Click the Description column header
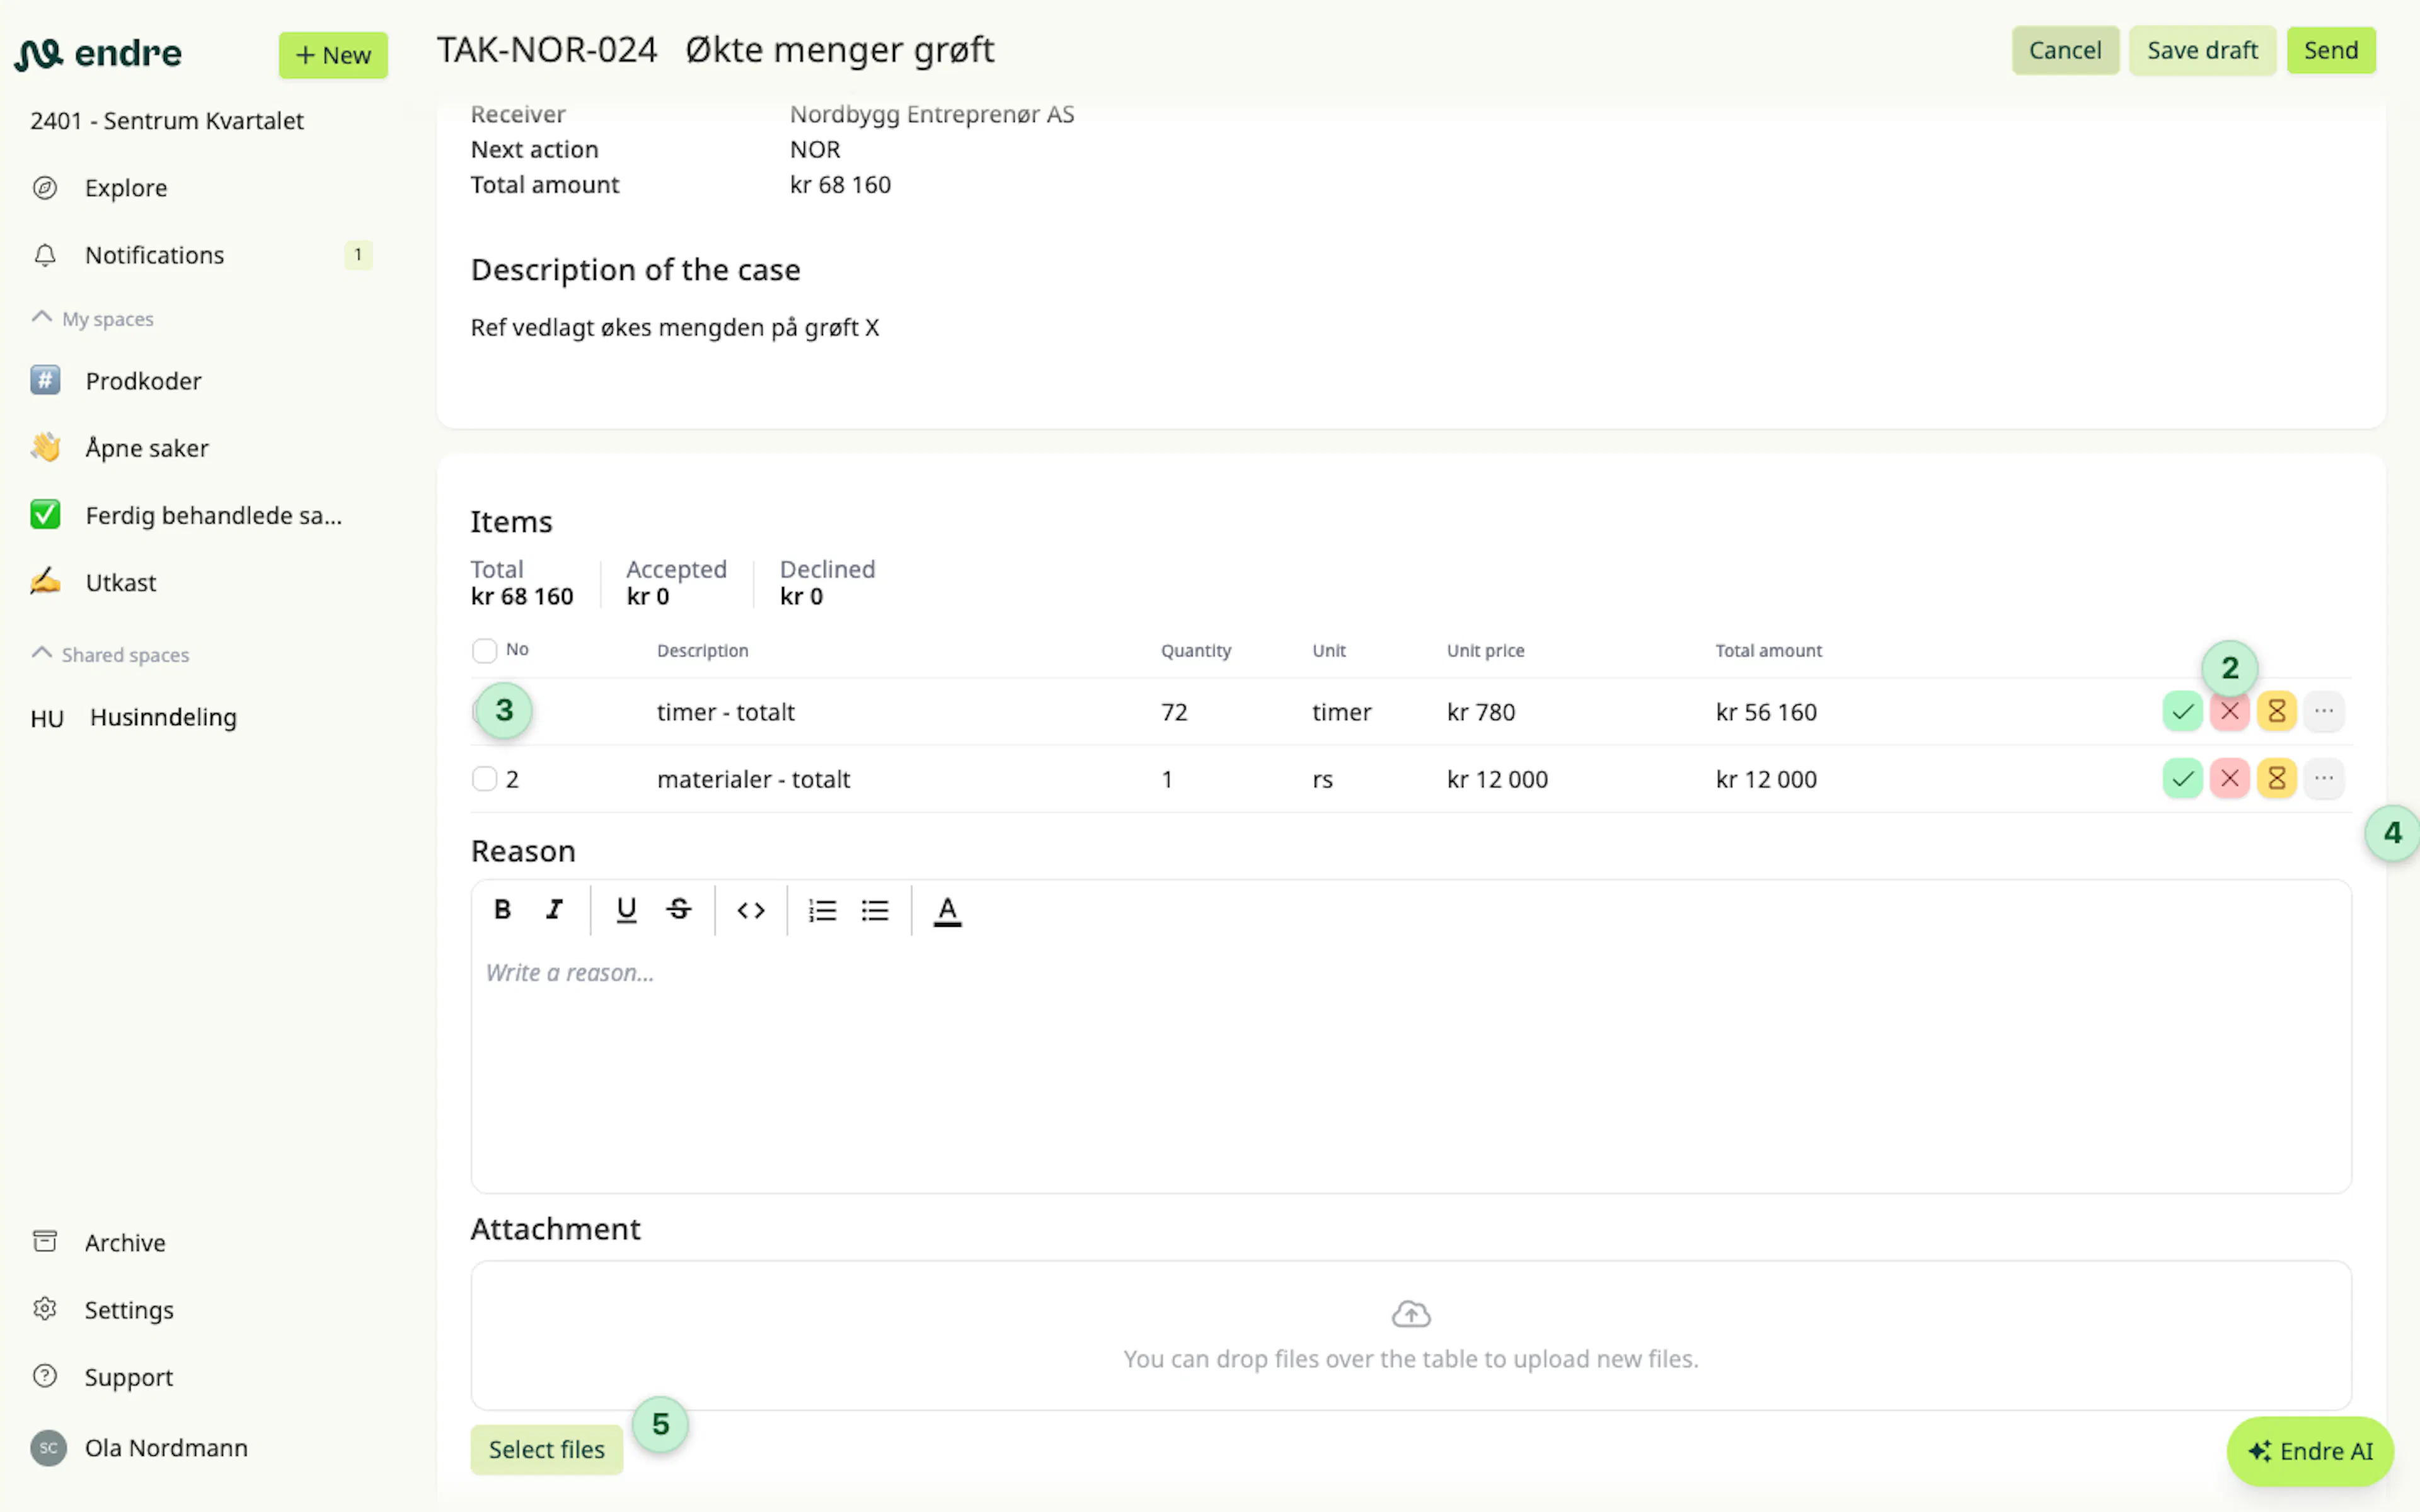 (702, 650)
